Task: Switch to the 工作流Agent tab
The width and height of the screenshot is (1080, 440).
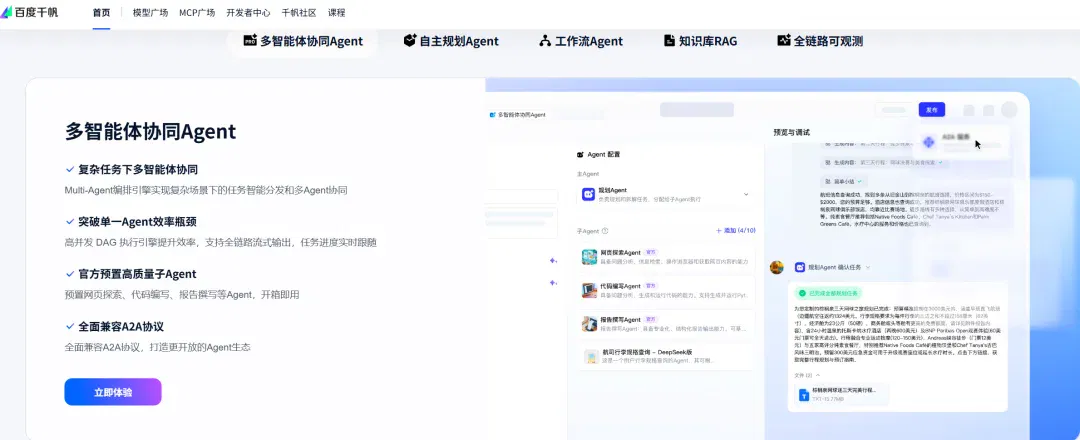Action: pyautogui.click(x=581, y=41)
